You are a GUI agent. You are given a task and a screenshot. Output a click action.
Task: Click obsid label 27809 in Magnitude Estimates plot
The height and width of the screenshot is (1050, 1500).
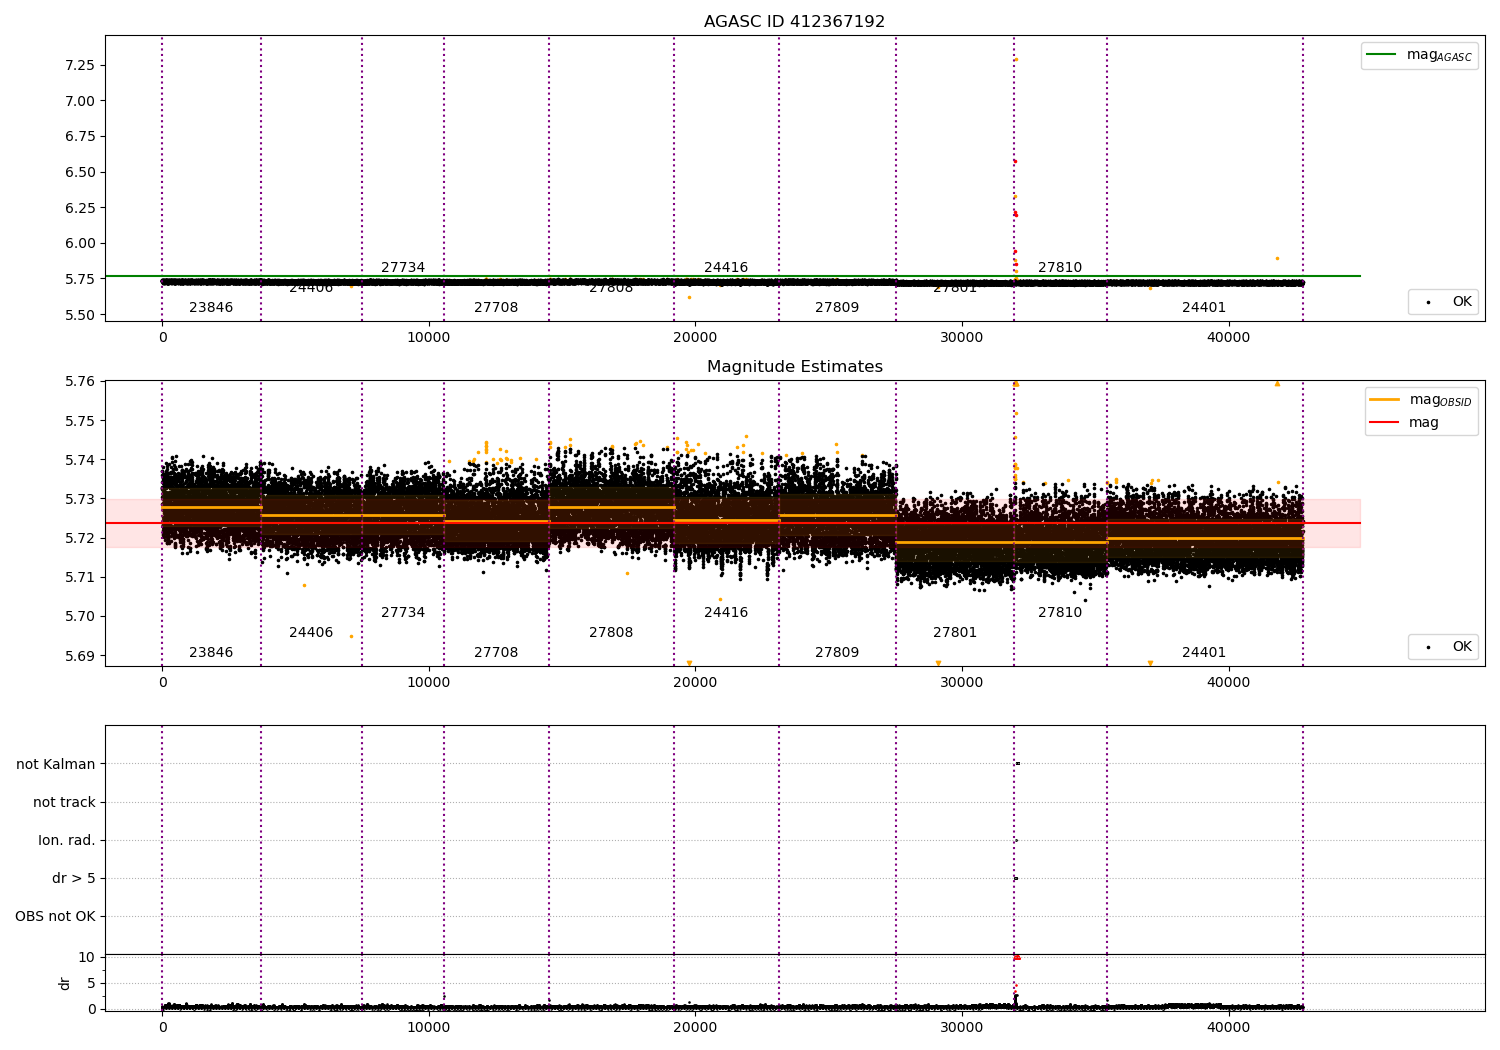pos(837,652)
